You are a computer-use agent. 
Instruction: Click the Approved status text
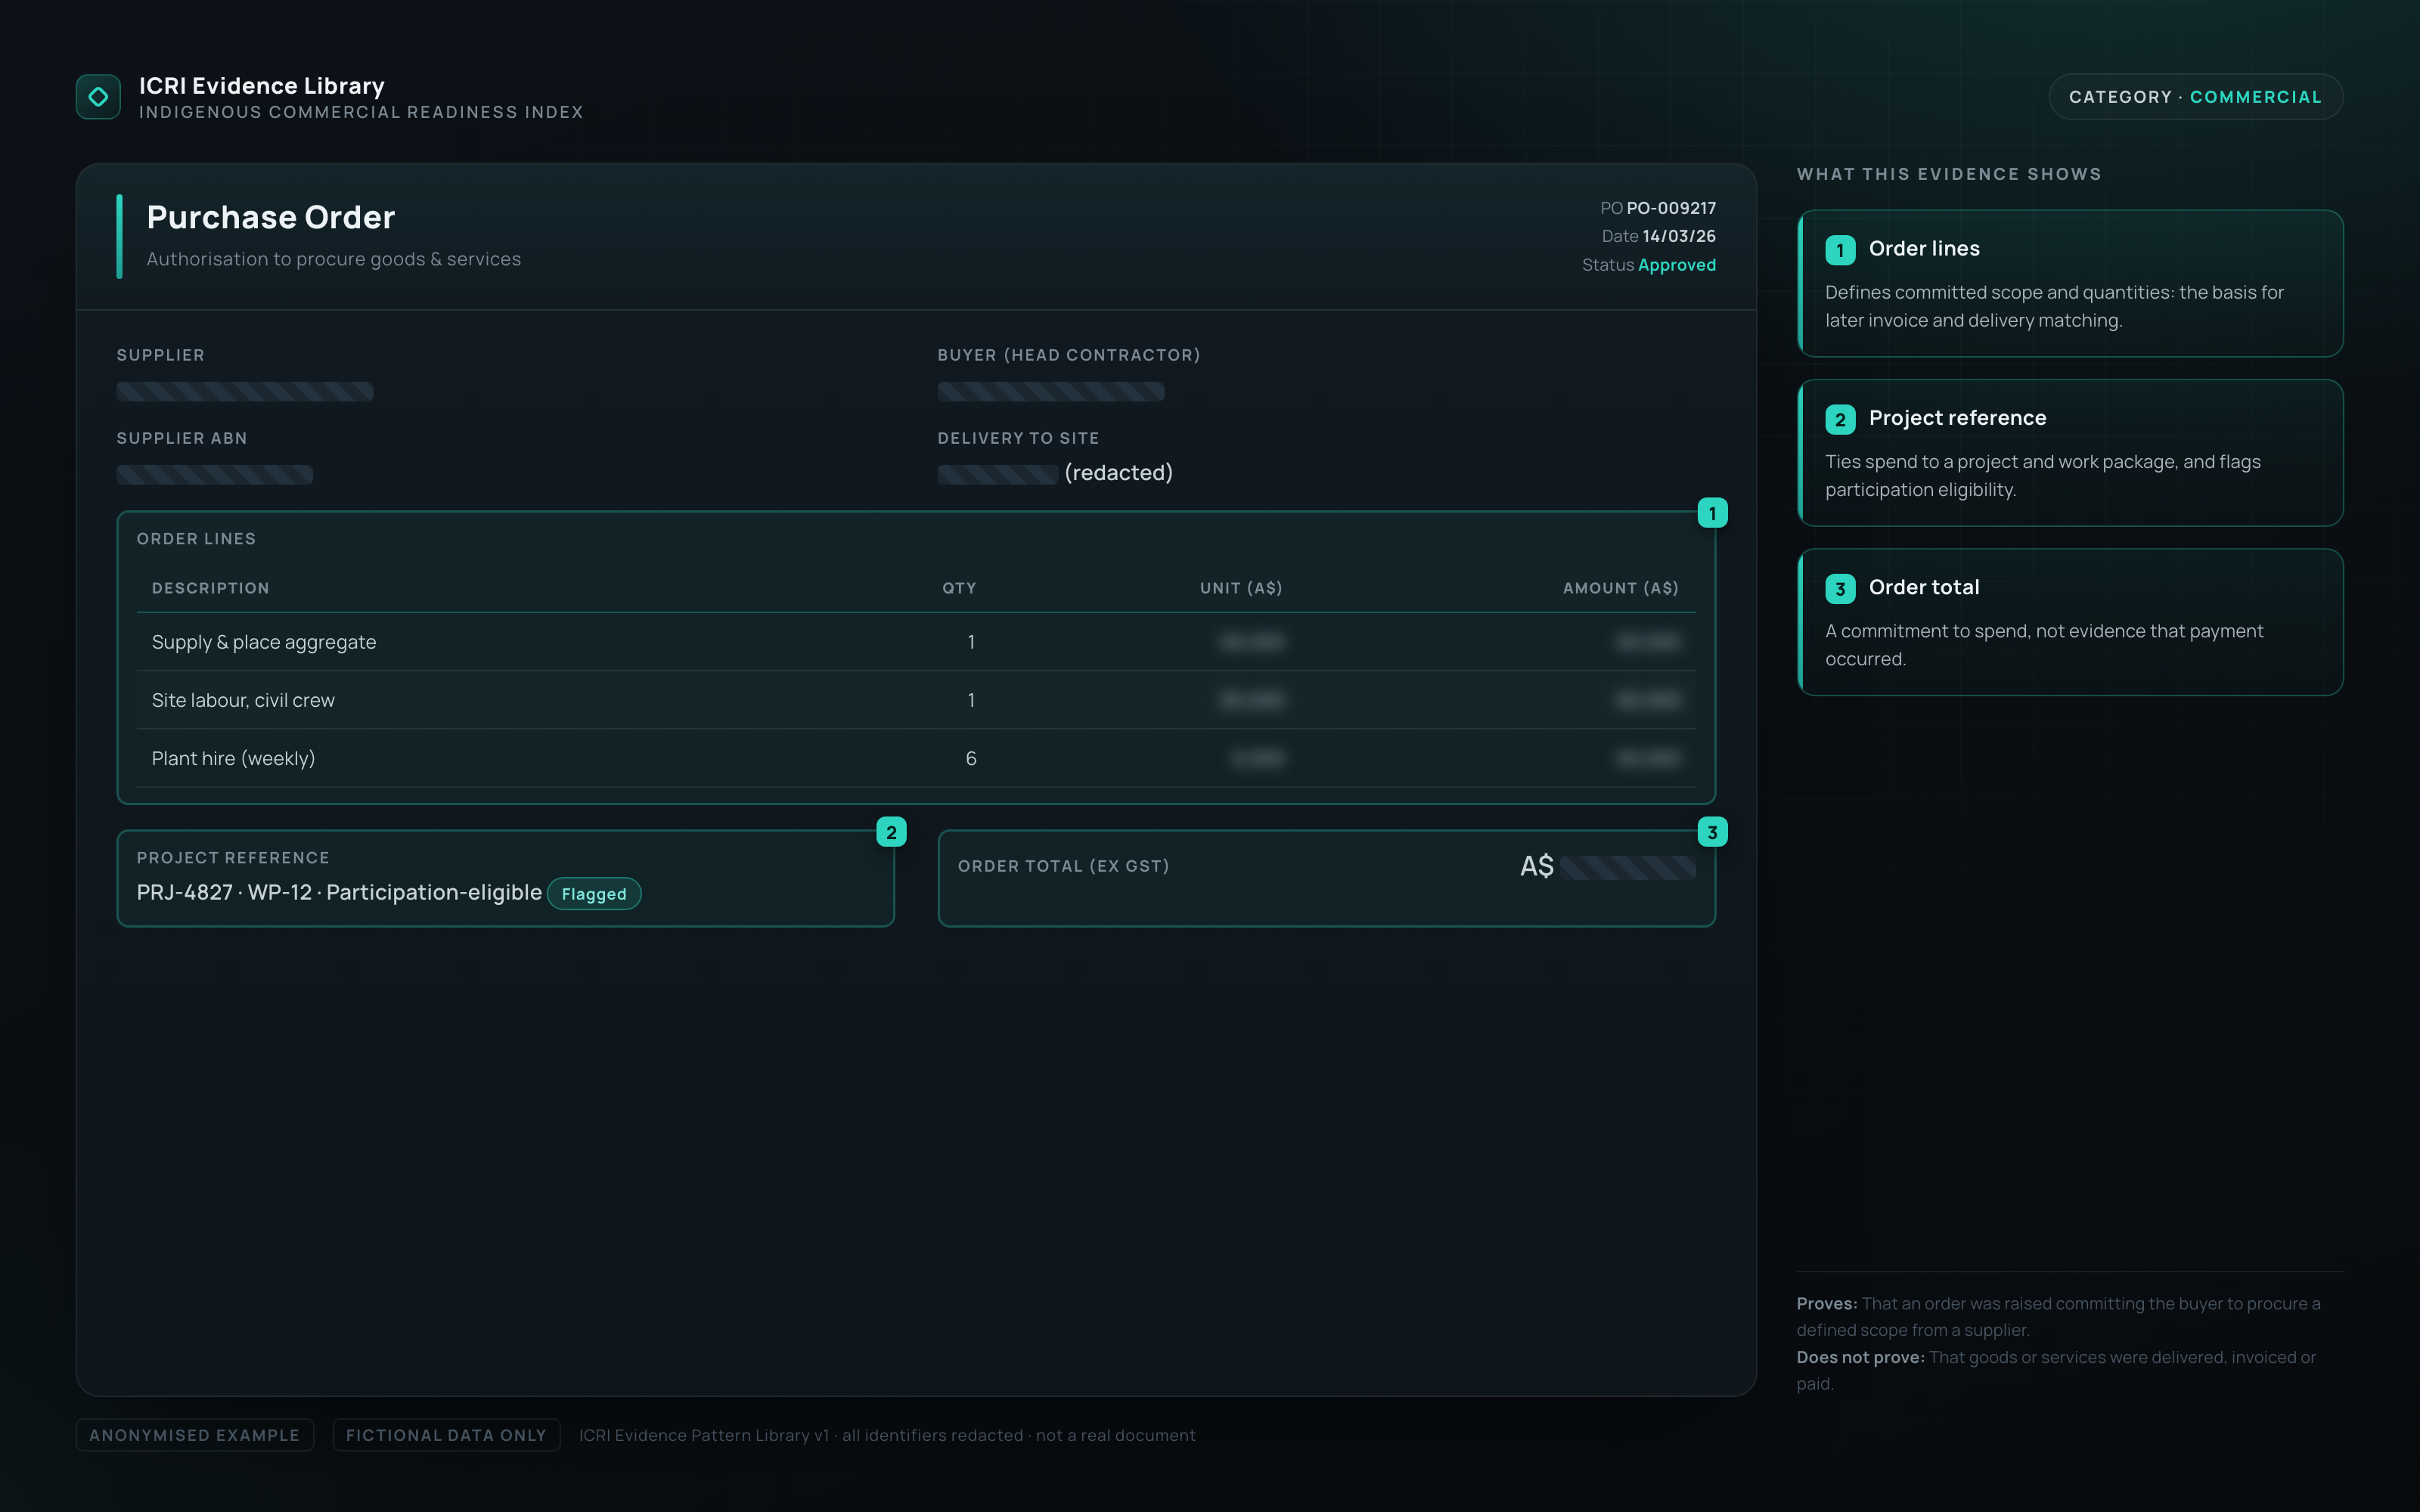pyautogui.click(x=1677, y=265)
